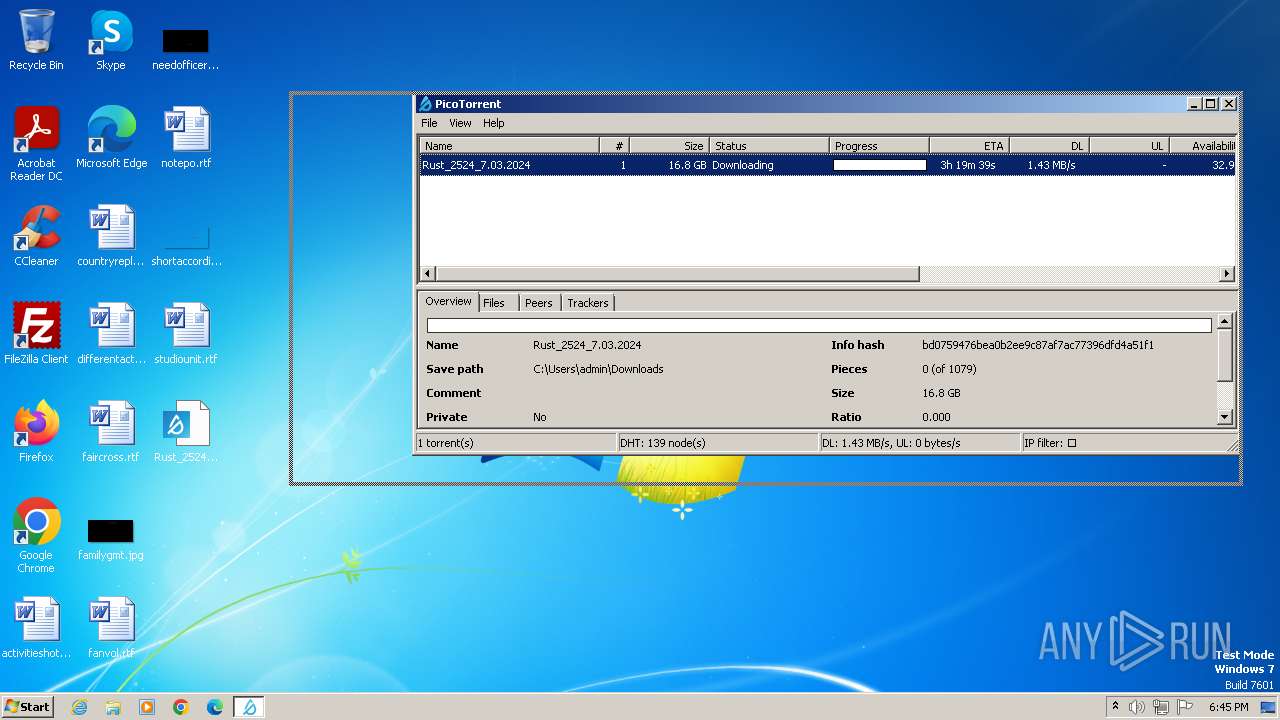Select PicoTorrent taskbar button

point(249,707)
